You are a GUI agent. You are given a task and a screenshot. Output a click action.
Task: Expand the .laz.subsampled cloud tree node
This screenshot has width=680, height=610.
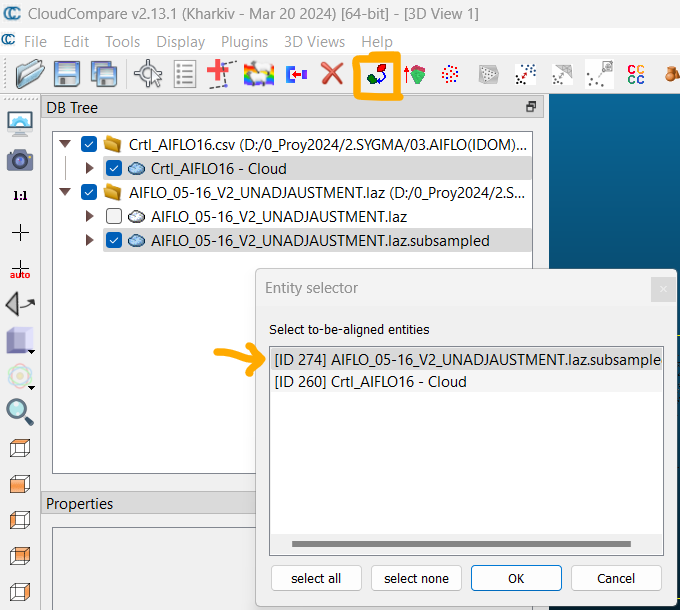tap(90, 240)
